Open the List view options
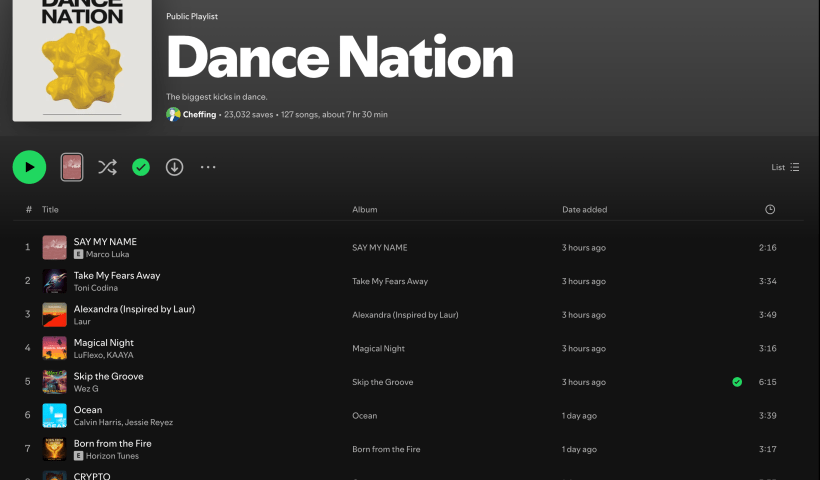 tap(785, 167)
